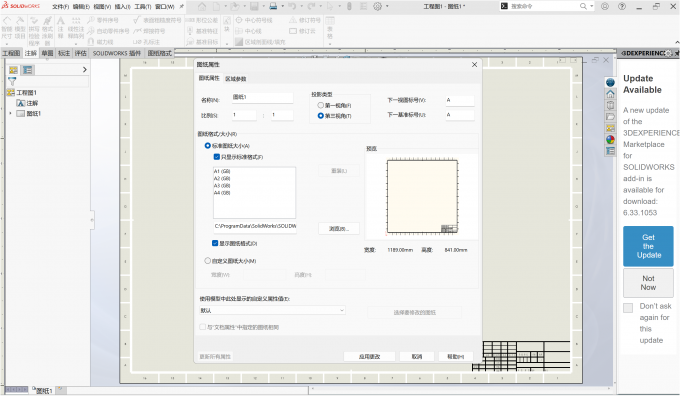Expand the search magnifier dropdown arrow
The width and height of the screenshot is (680, 396).
click(x=592, y=6)
